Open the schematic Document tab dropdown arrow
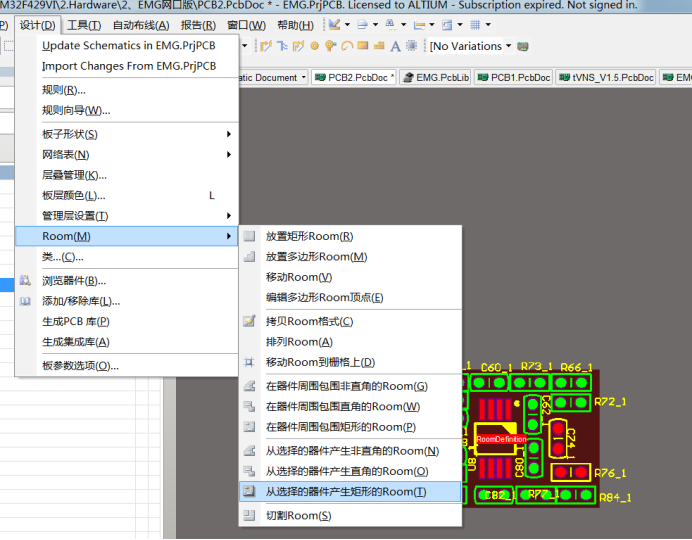This screenshot has width=692, height=540. (304, 78)
